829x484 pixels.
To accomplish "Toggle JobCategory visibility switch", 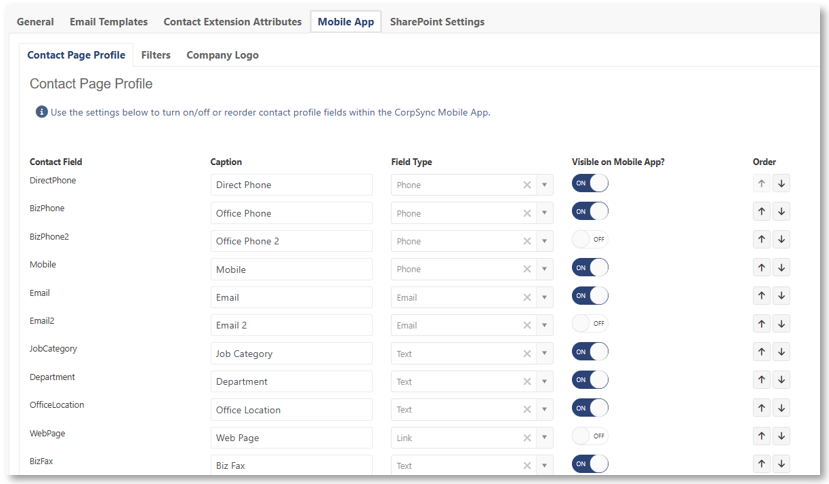I will (590, 352).
